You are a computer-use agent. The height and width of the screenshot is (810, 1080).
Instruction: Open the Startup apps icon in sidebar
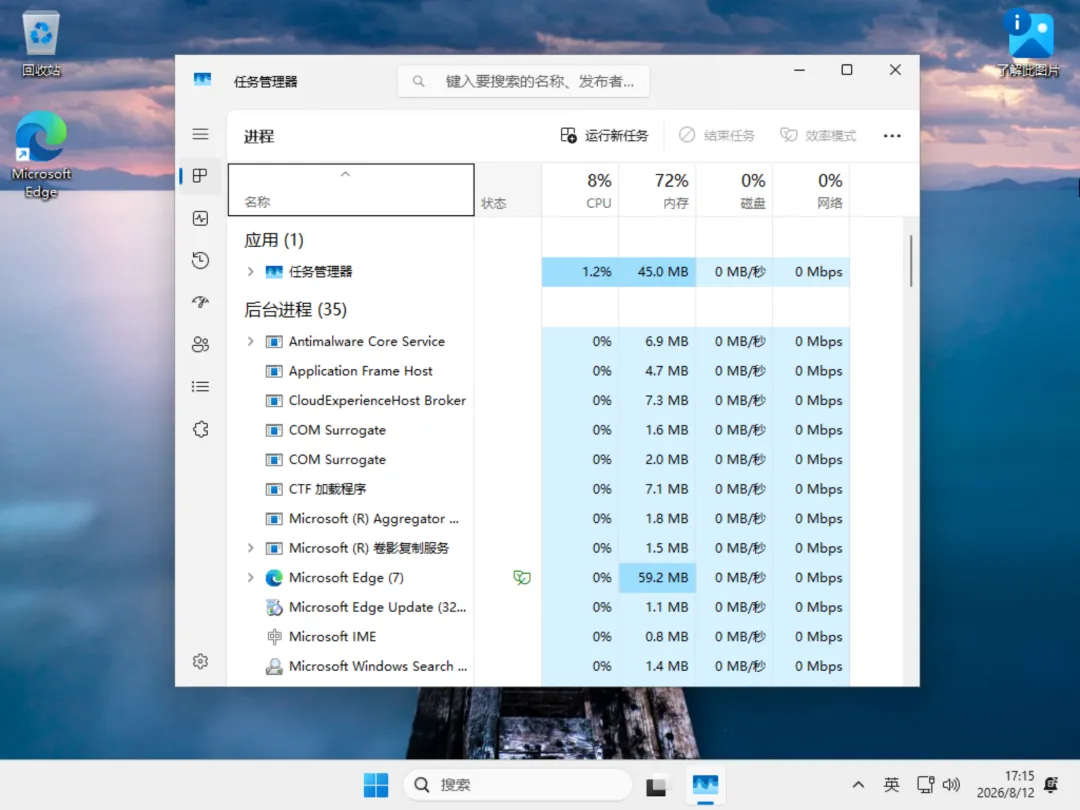(x=200, y=302)
